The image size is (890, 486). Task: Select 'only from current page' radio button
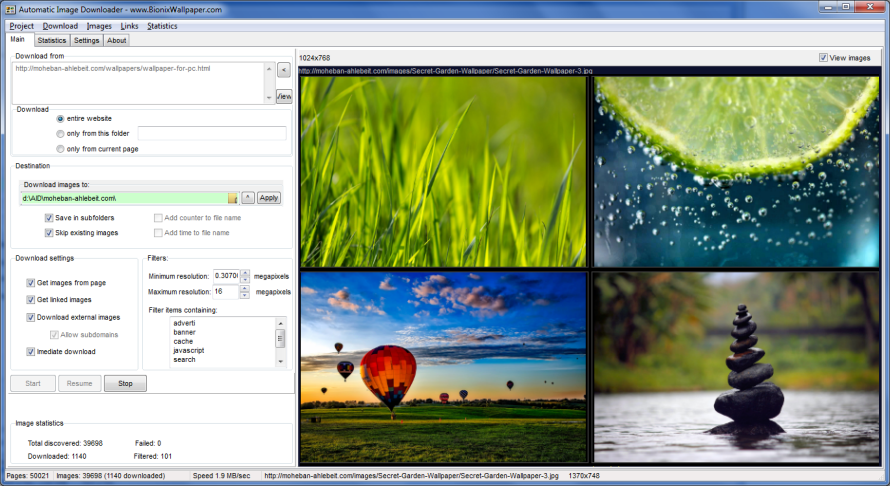(x=60, y=148)
